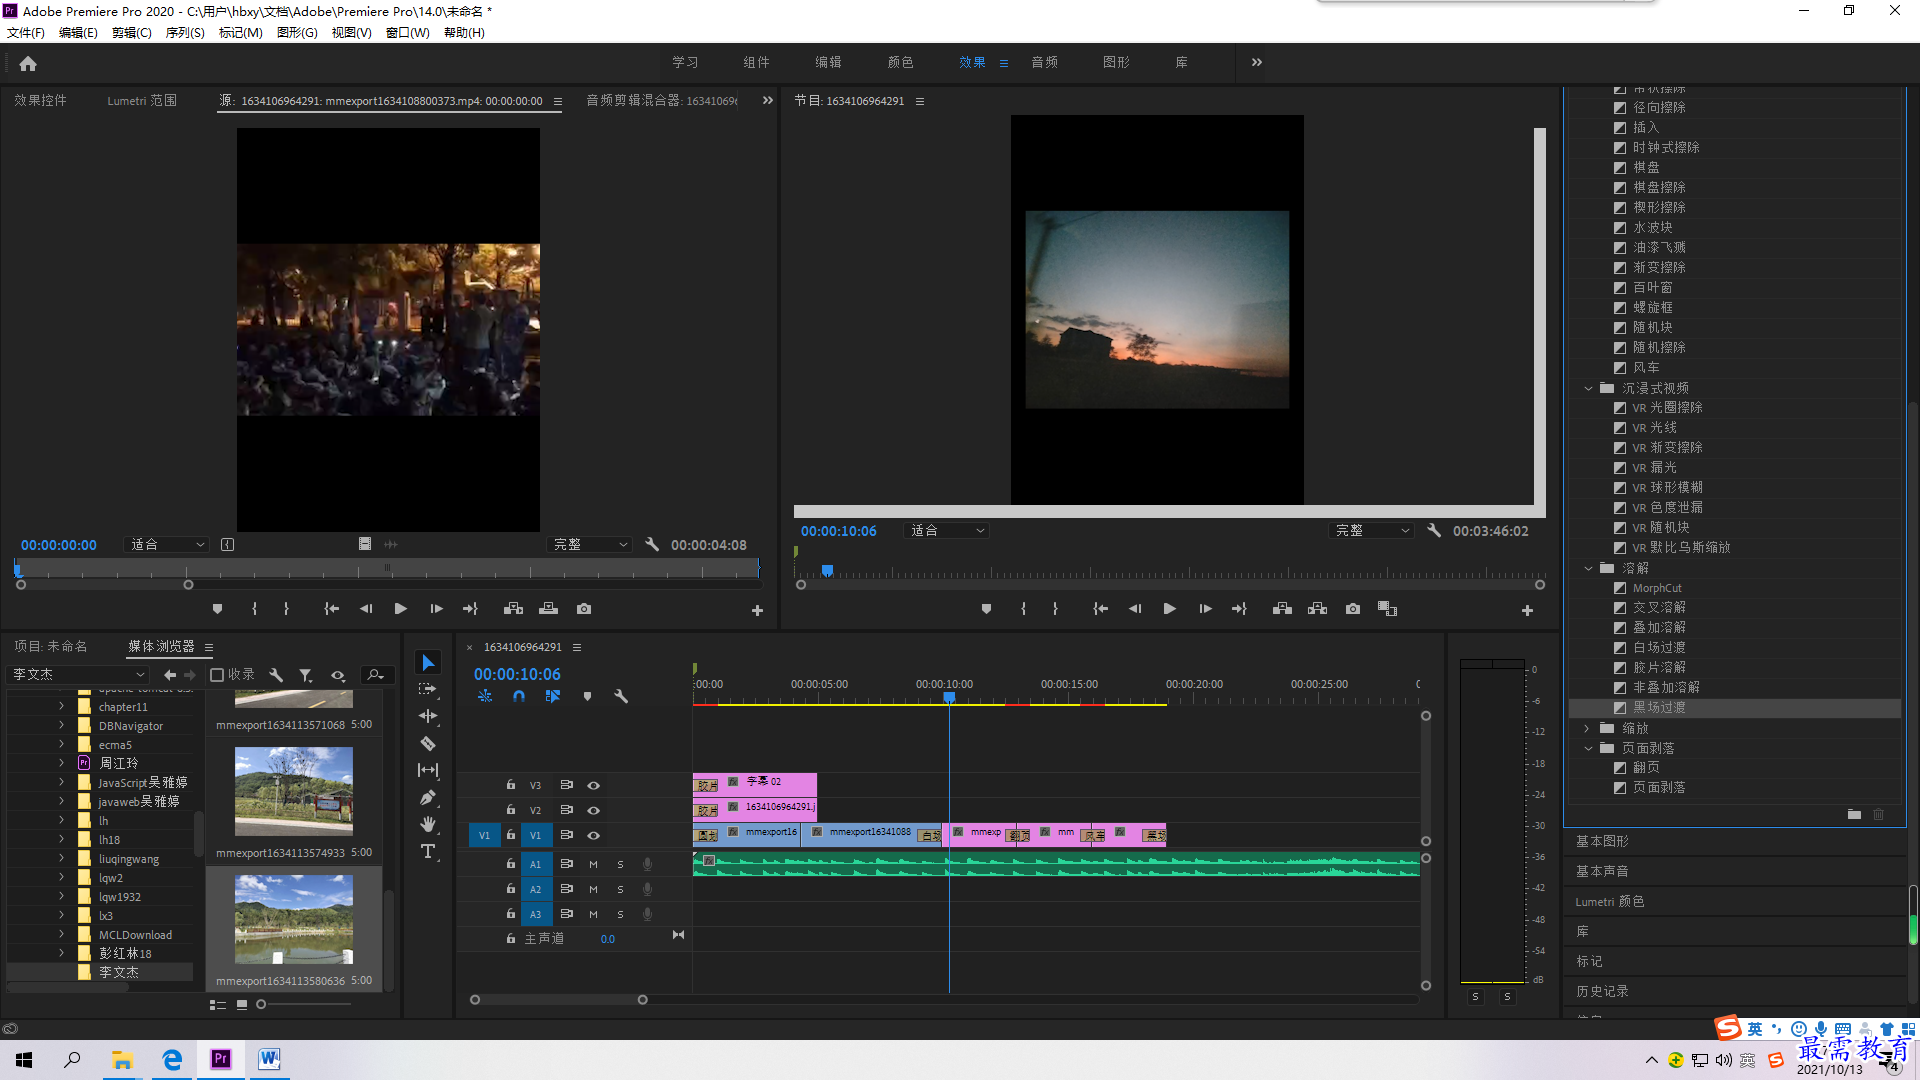Open Program monitor settings wrench

[1434, 531]
